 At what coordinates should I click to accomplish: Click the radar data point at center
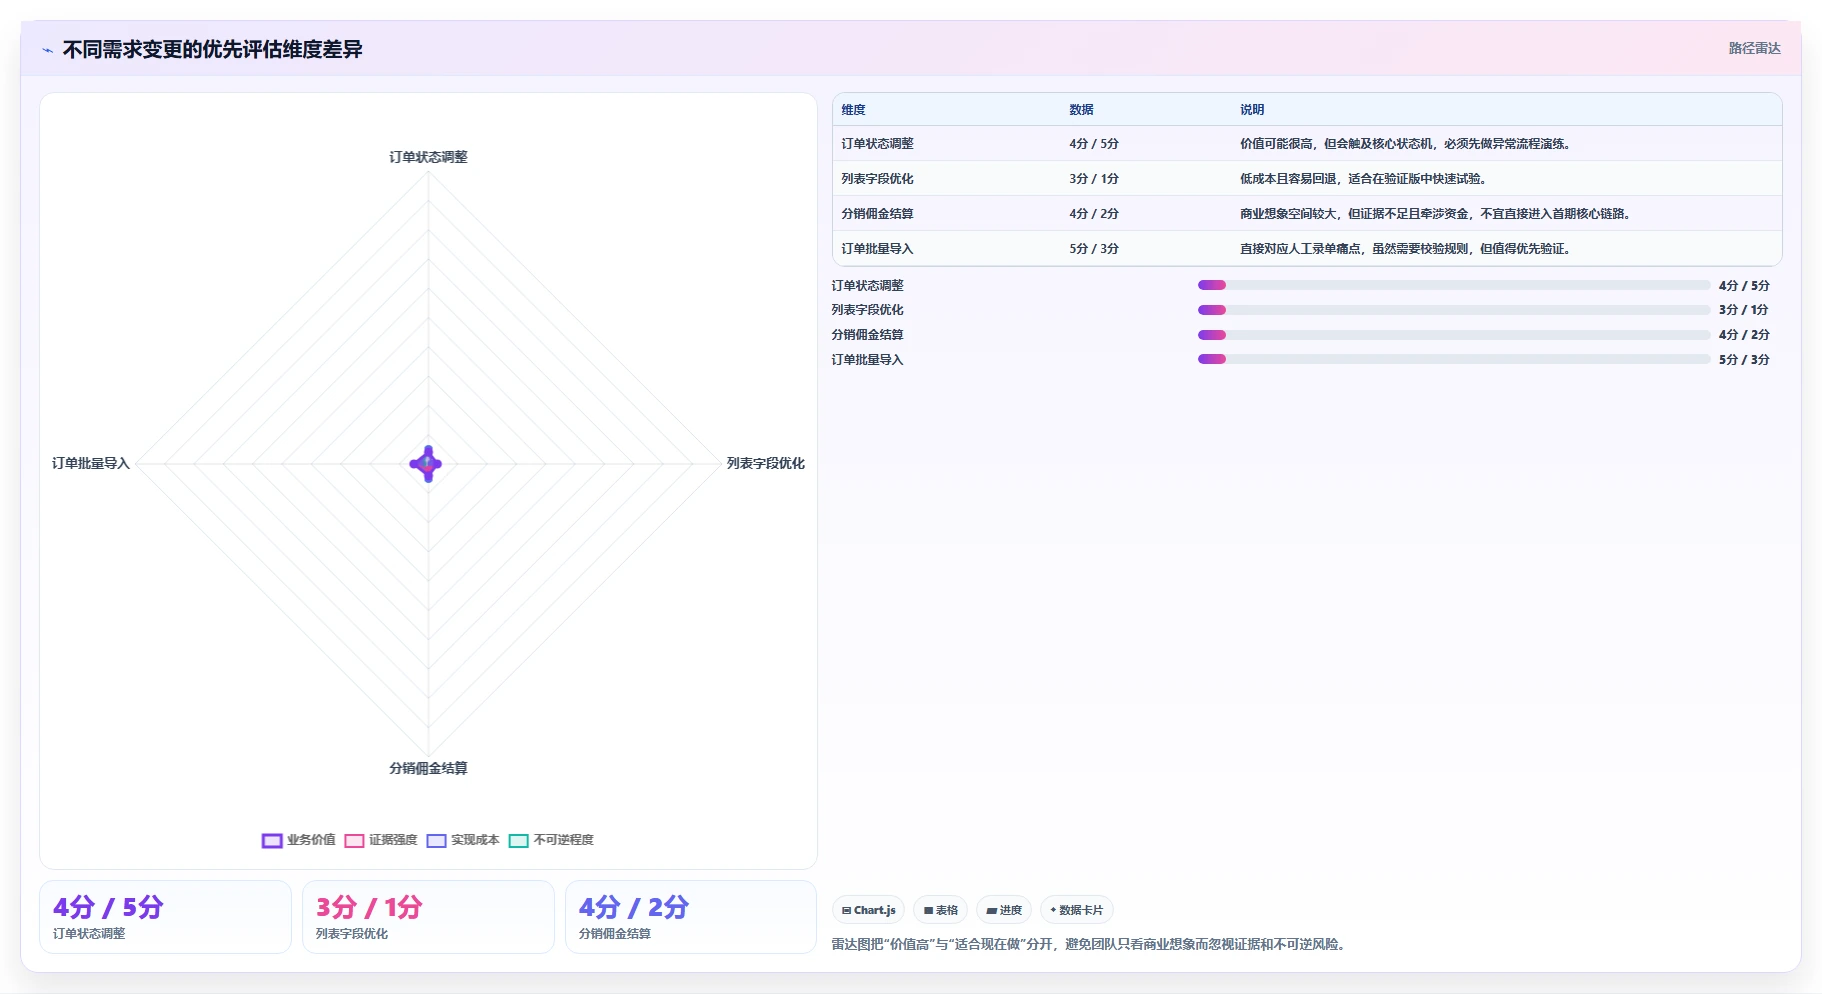pyautogui.click(x=427, y=464)
